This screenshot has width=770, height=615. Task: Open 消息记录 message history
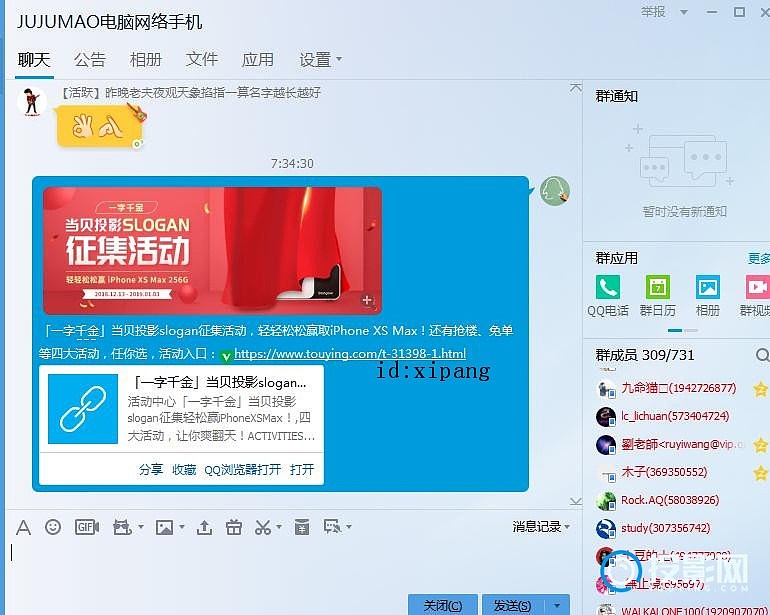537,527
